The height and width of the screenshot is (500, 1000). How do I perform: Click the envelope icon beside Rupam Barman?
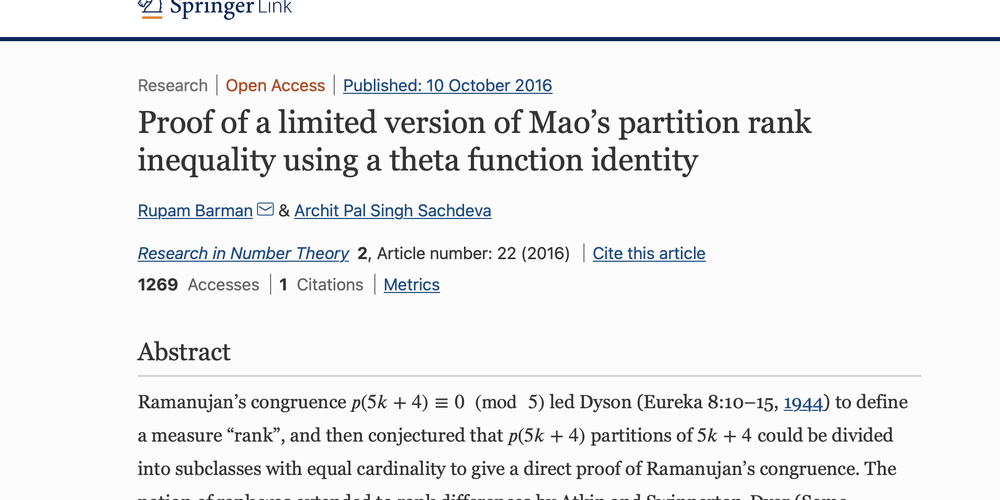click(265, 210)
